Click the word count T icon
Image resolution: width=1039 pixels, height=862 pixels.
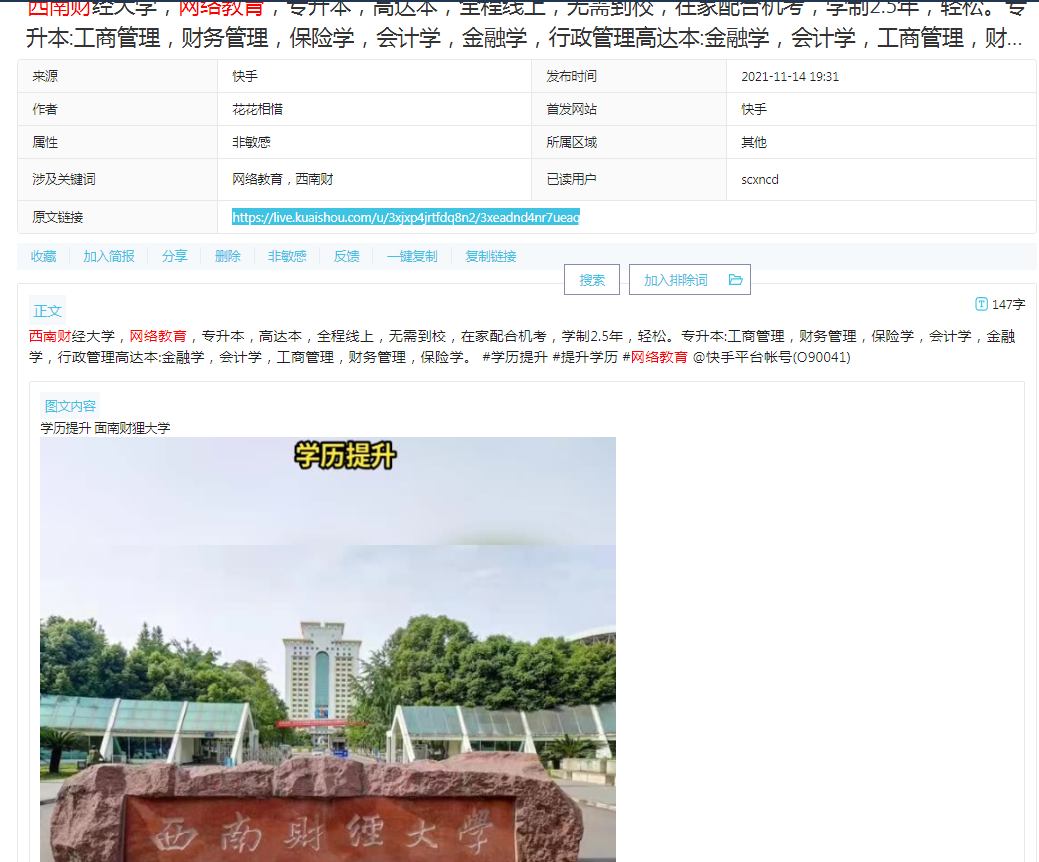(981, 304)
